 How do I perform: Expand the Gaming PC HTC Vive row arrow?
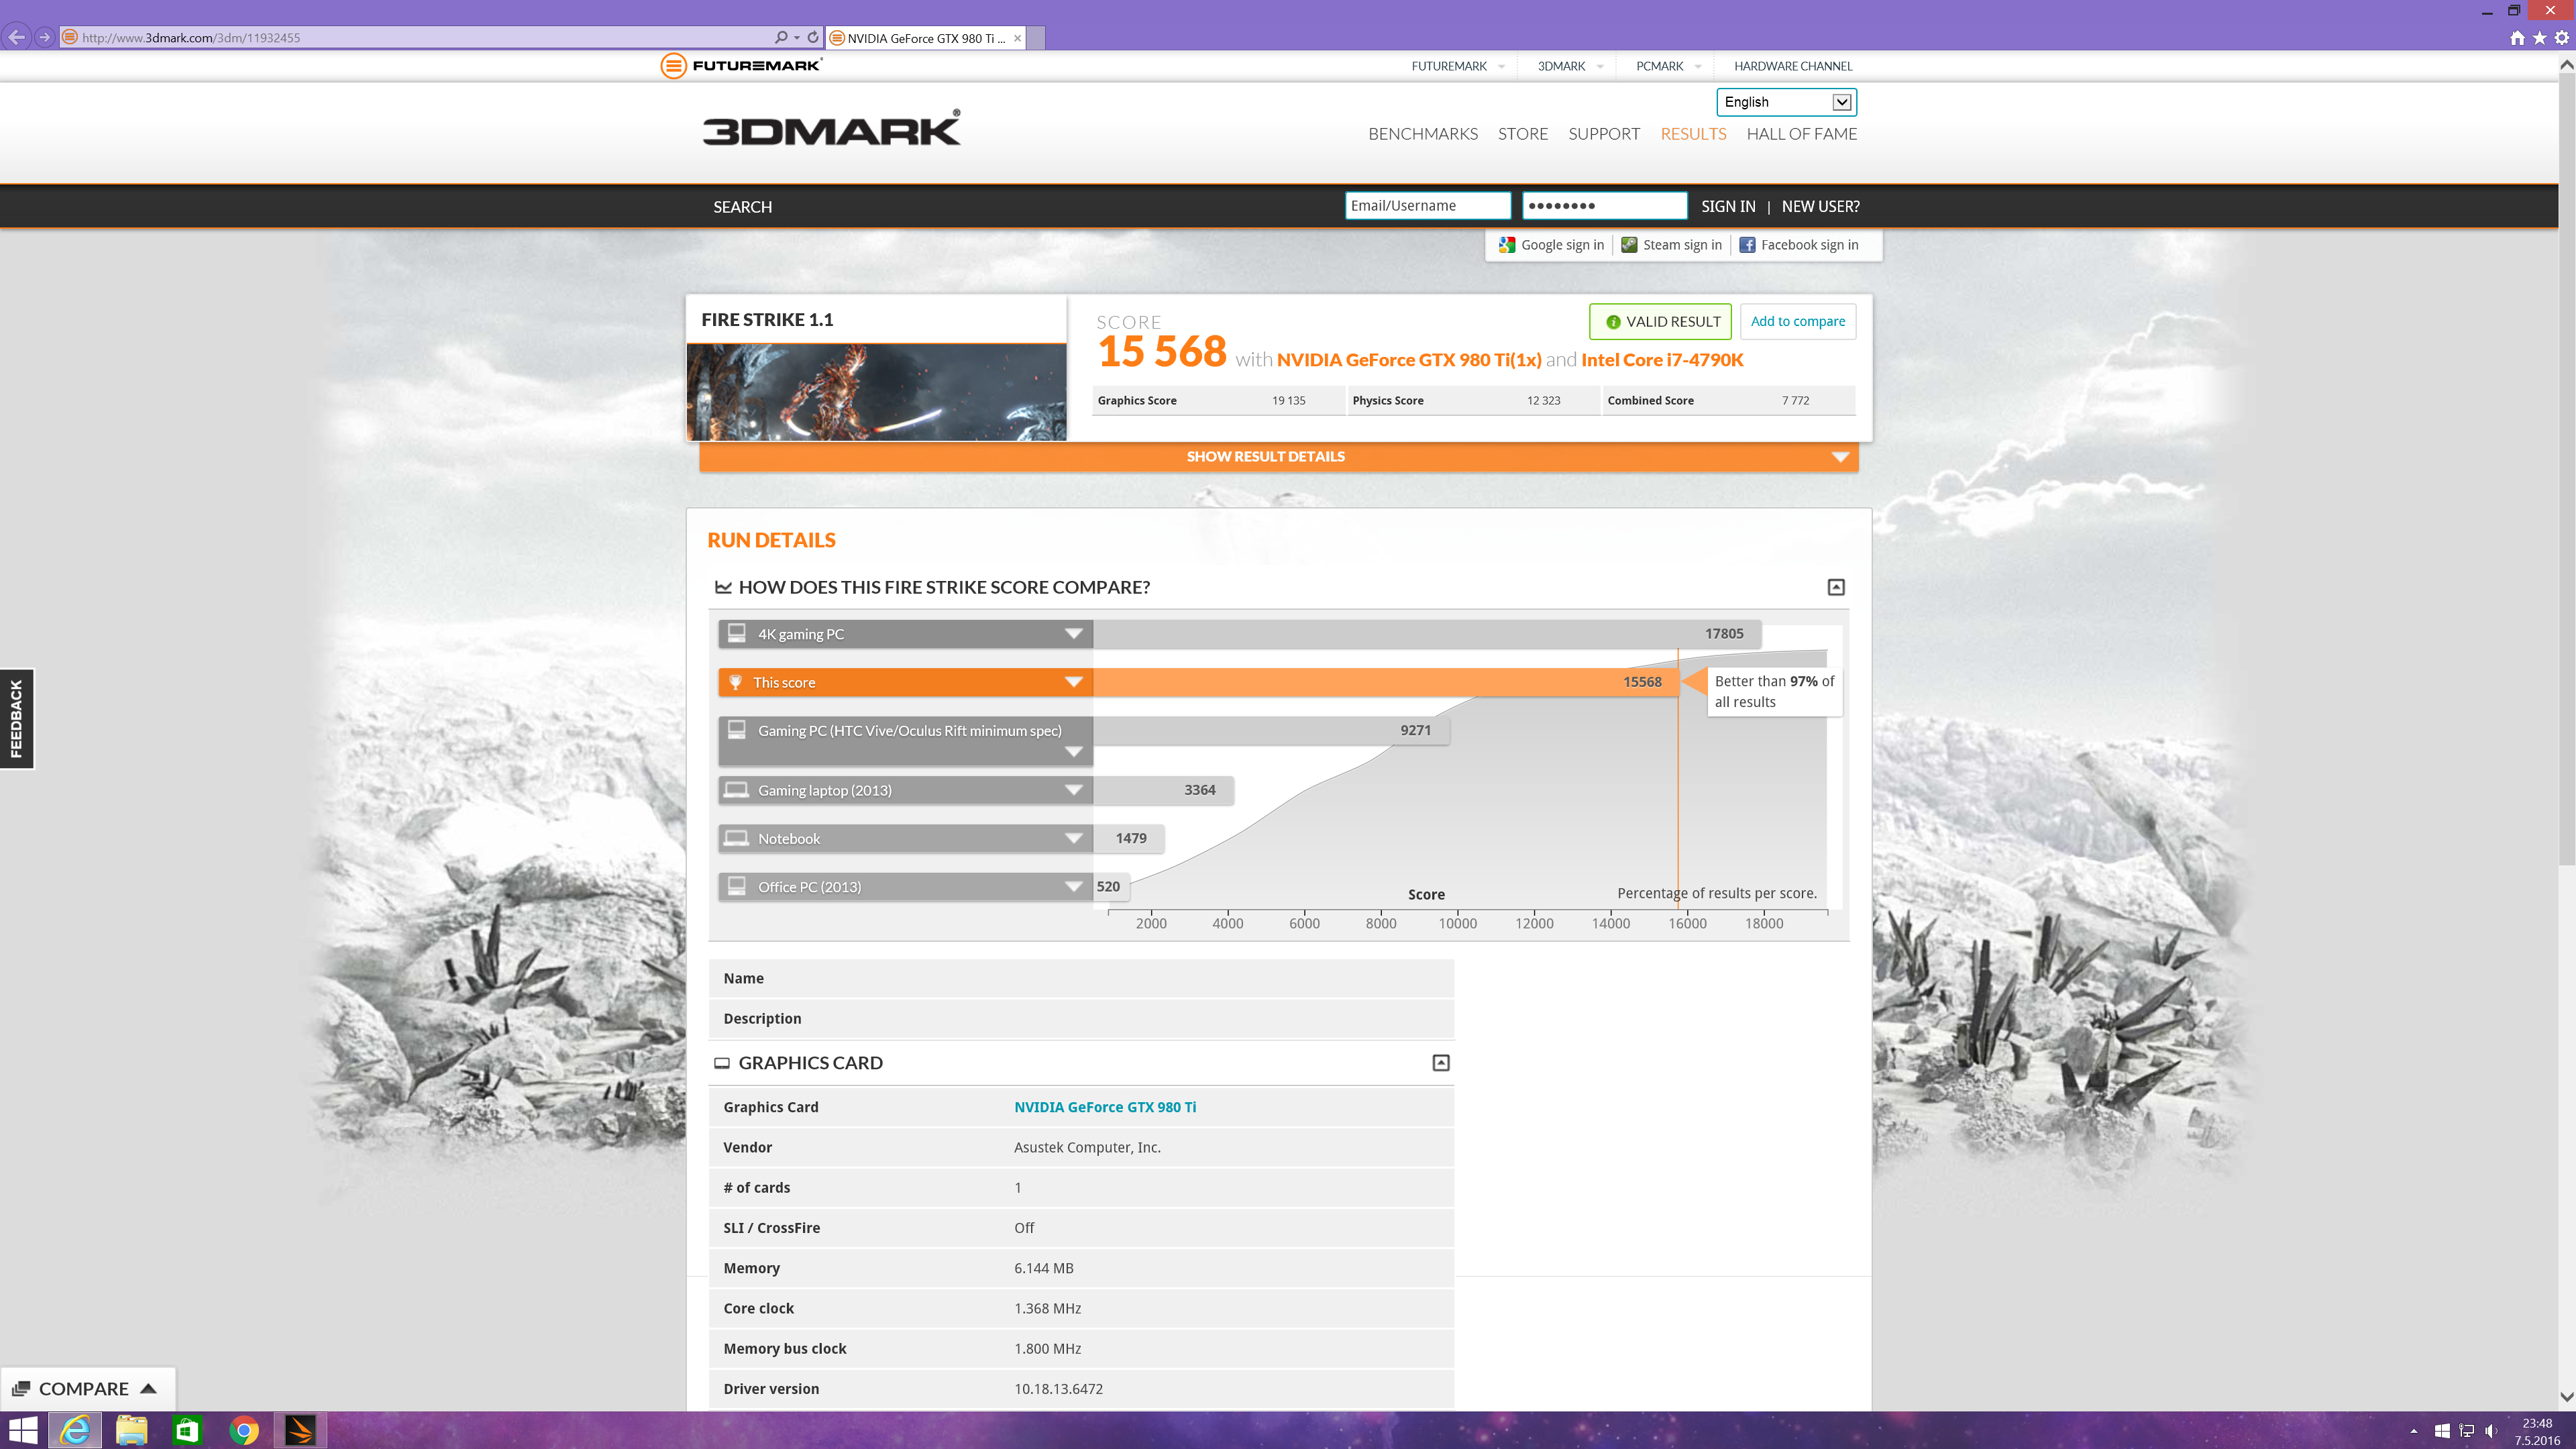(x=1073, y=752)
